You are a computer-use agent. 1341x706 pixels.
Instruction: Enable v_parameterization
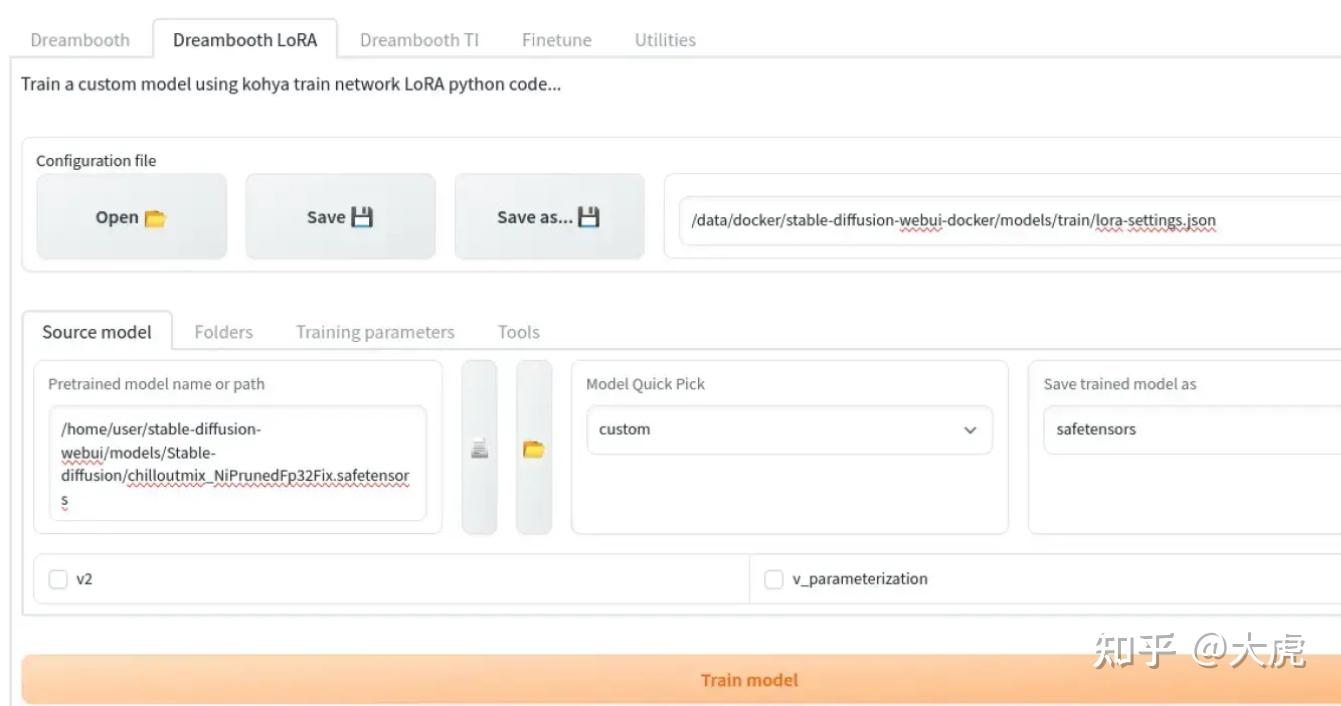point(773,578)
